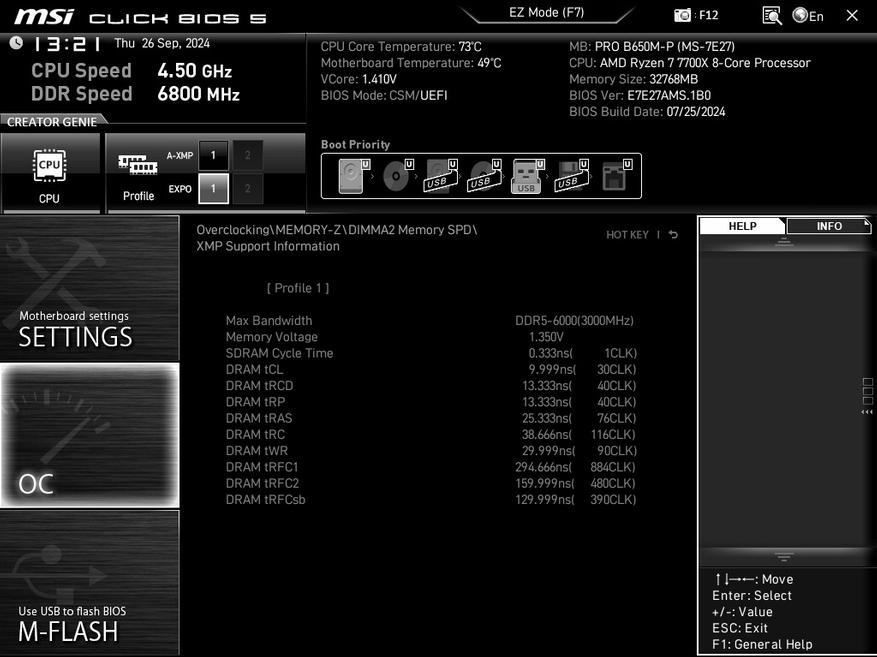Image resolution: width=877 pixels, height=657 pixels.
Task: Select the SDRAM Cycle Time row
Action: [431, 353]
